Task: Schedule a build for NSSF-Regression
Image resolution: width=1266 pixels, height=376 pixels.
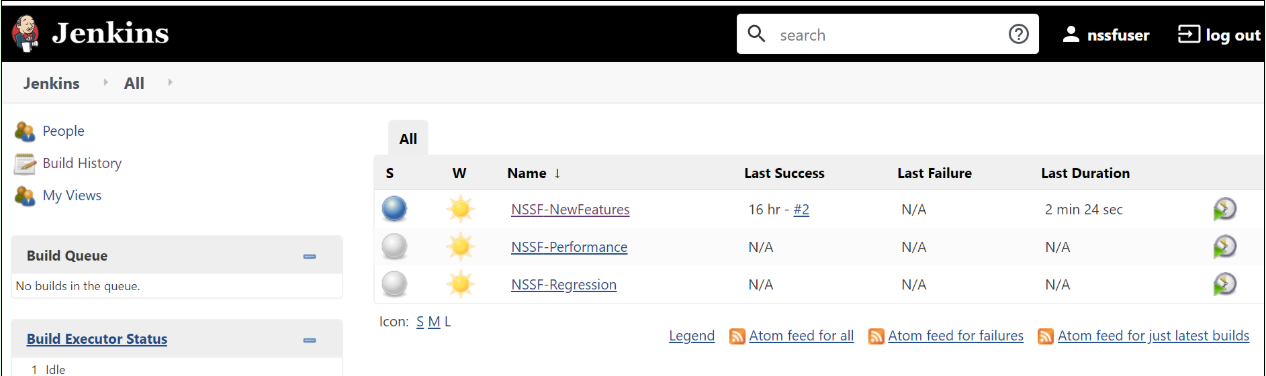Action: 1225,284
